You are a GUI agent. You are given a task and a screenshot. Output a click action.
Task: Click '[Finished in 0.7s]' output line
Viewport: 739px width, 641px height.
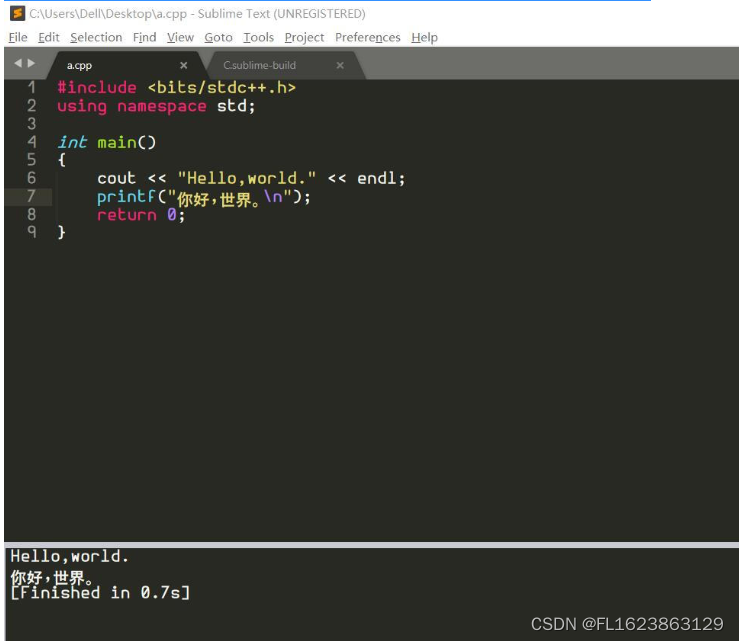[x=100, y=593]
